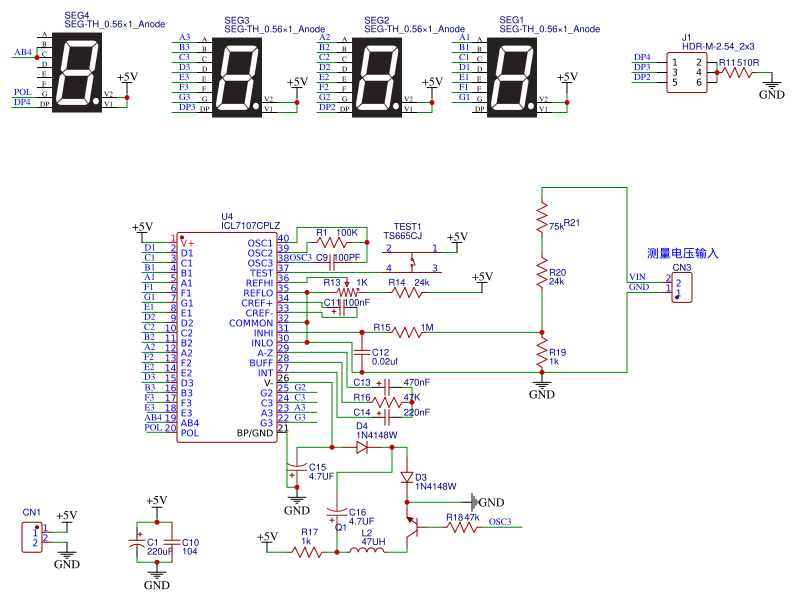Select the Q1 transistor symbol

point(415,527)
